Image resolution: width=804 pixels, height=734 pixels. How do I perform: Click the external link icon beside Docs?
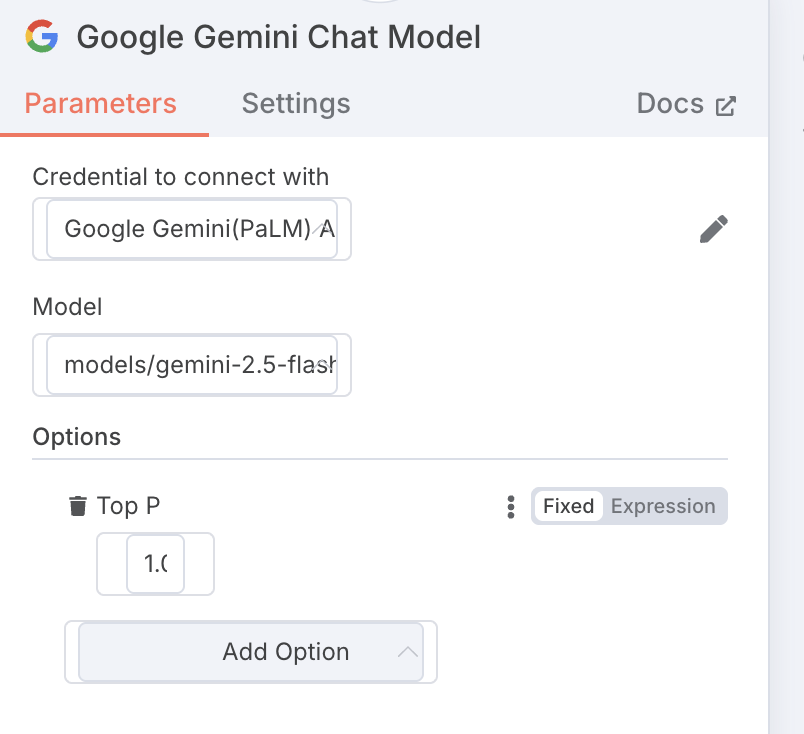pos(726,105)
